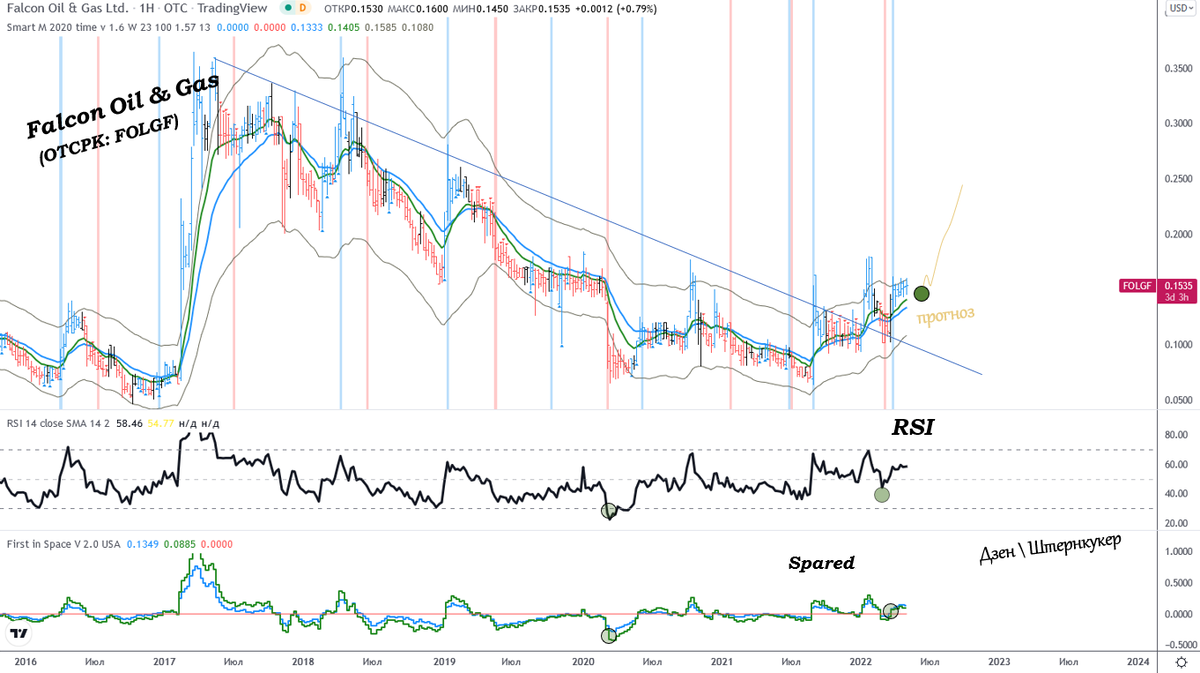Click the TradingView logo icon
This screenshot has height=673, width=1200.
[17, 634]
